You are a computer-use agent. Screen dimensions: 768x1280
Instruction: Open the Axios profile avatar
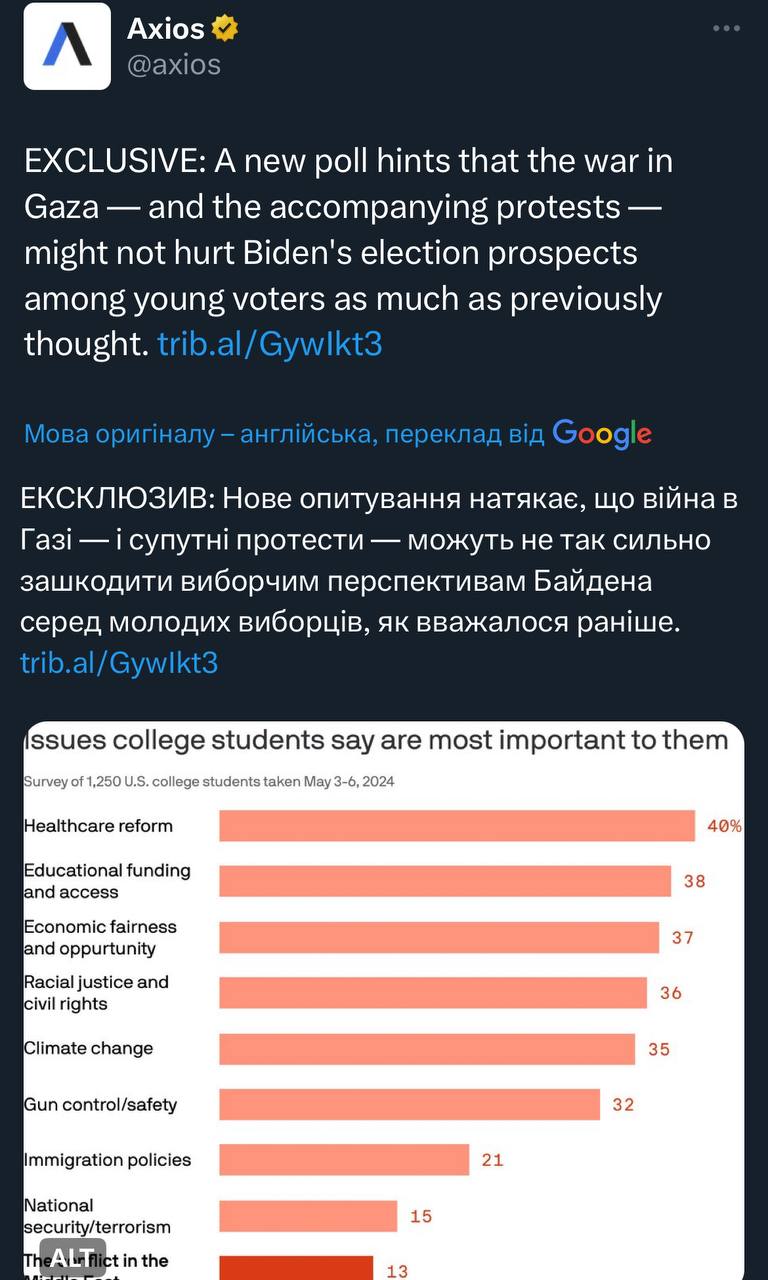click(x=67, y=46)
